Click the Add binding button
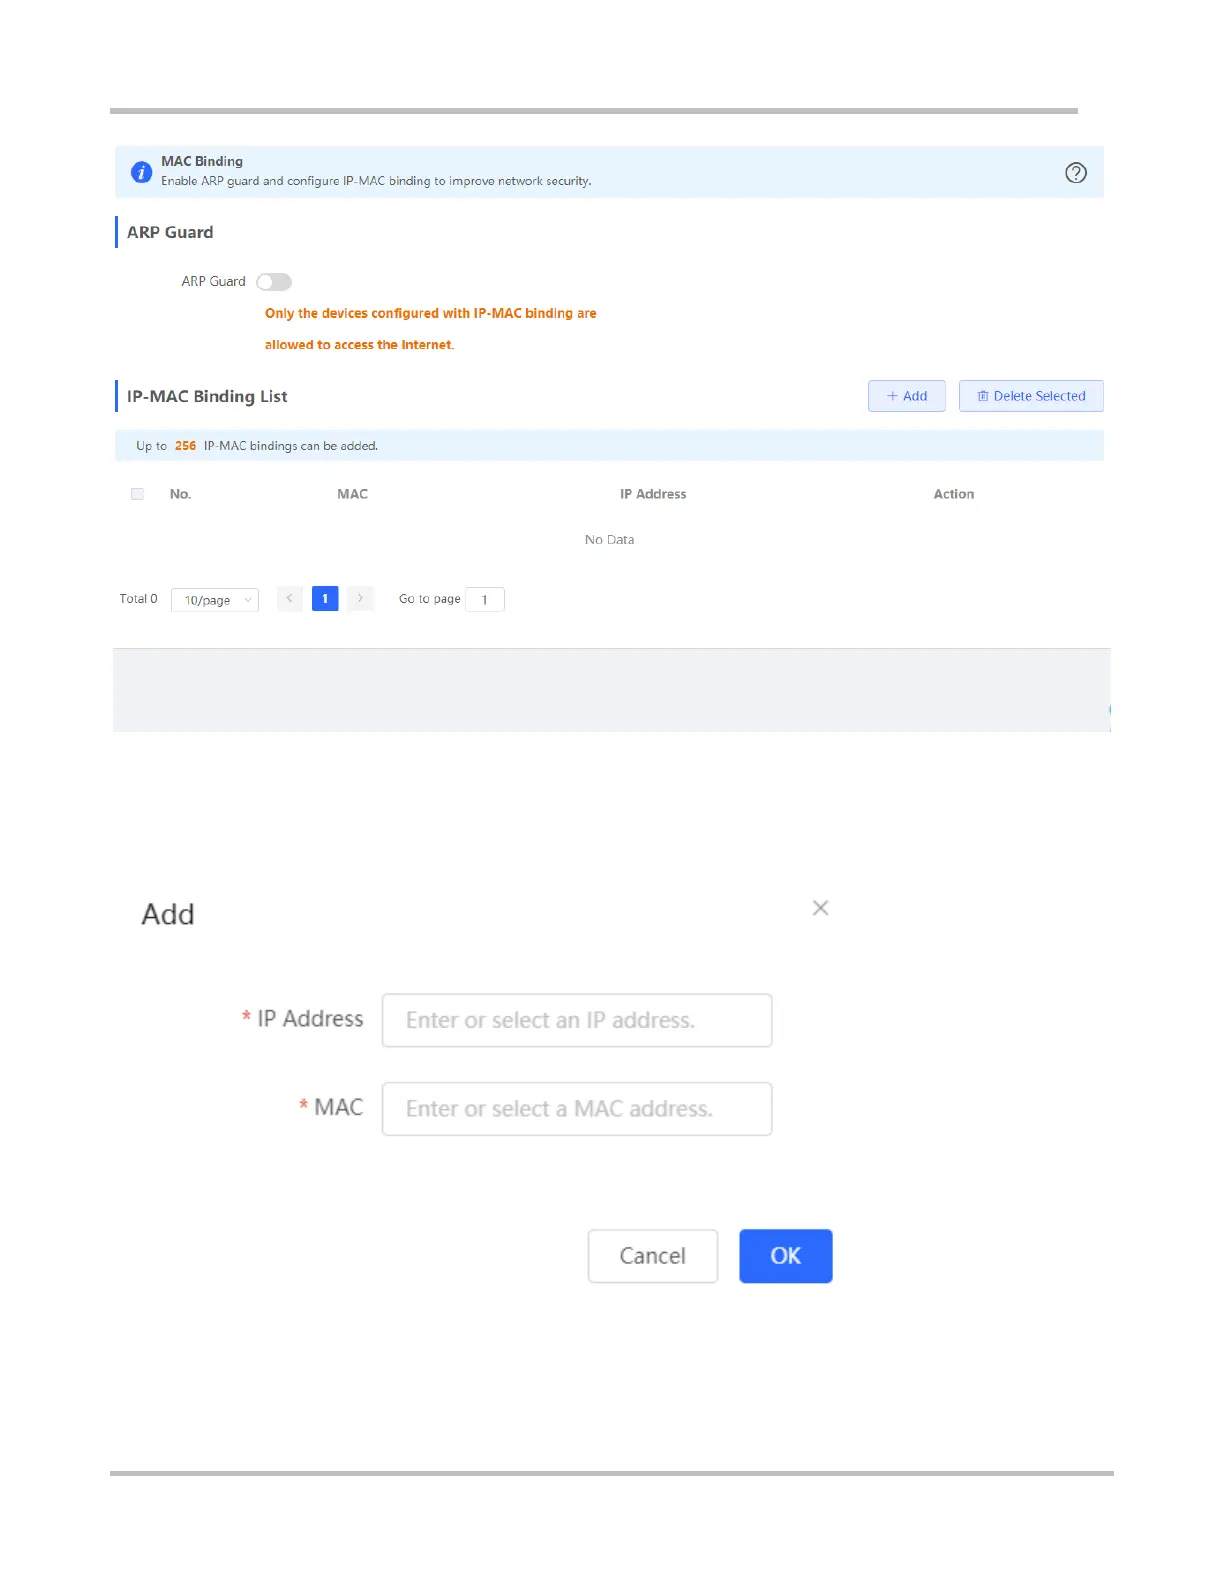The image size is (1224, 1584). (906, 396)
